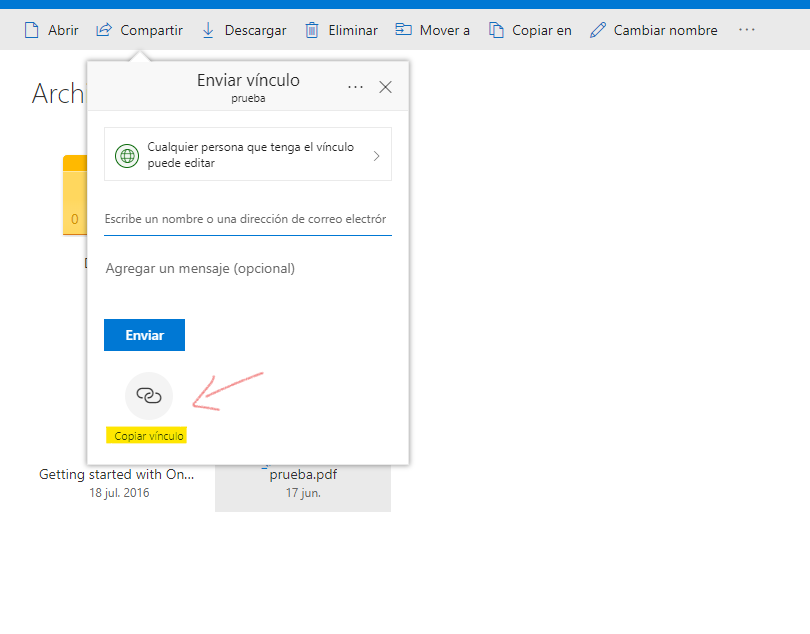Click the Copiar en pages icon
This screenshot has width=810, height=634.
(496, 30)
